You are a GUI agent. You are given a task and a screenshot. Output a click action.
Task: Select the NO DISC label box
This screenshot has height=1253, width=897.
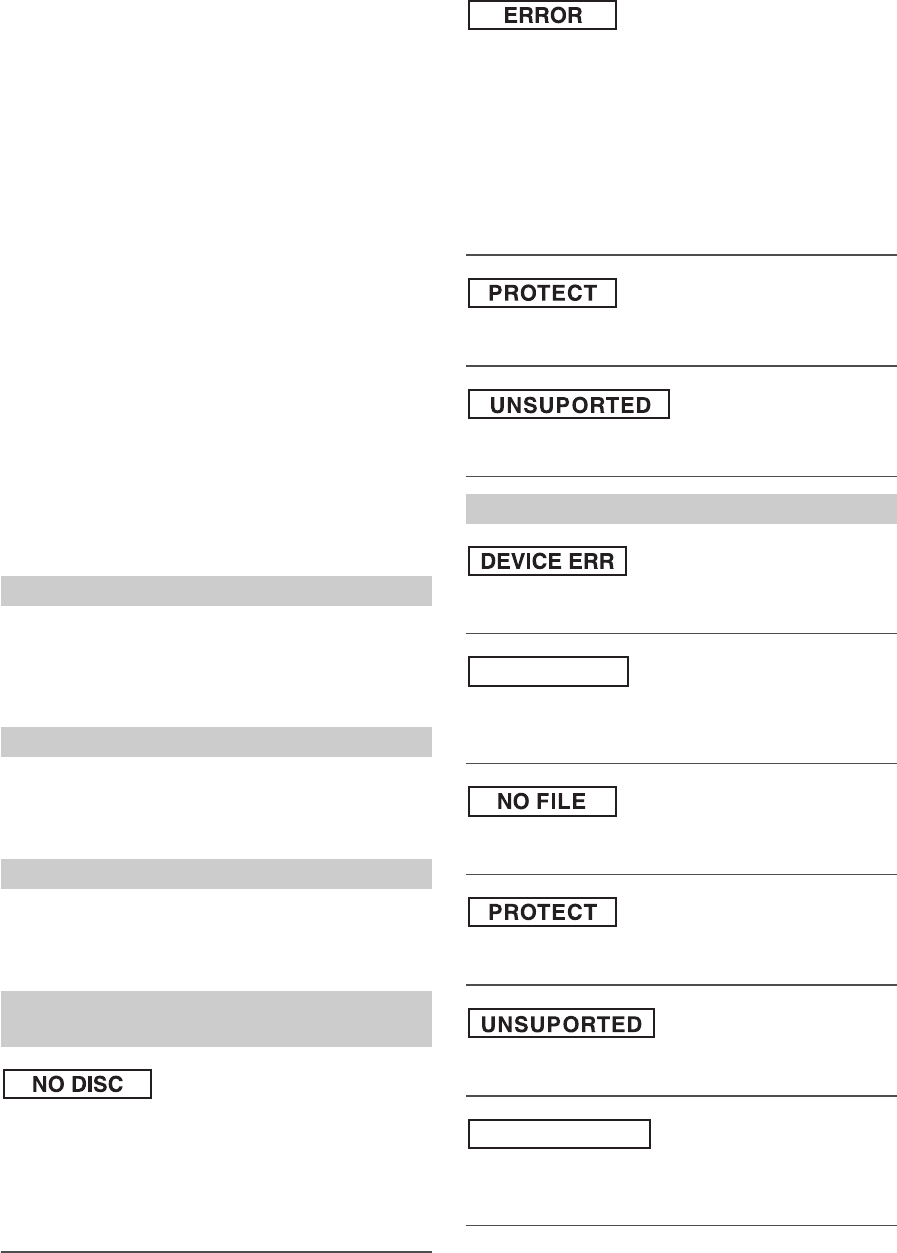pyautogui.click(x=78, y=1084)
